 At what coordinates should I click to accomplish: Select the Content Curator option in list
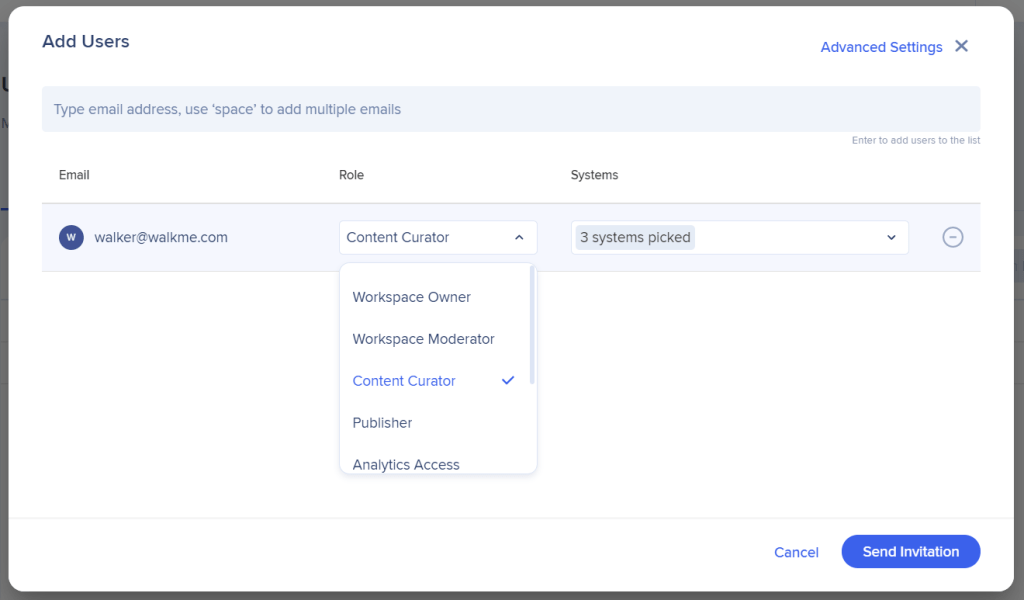pos(404,381)
